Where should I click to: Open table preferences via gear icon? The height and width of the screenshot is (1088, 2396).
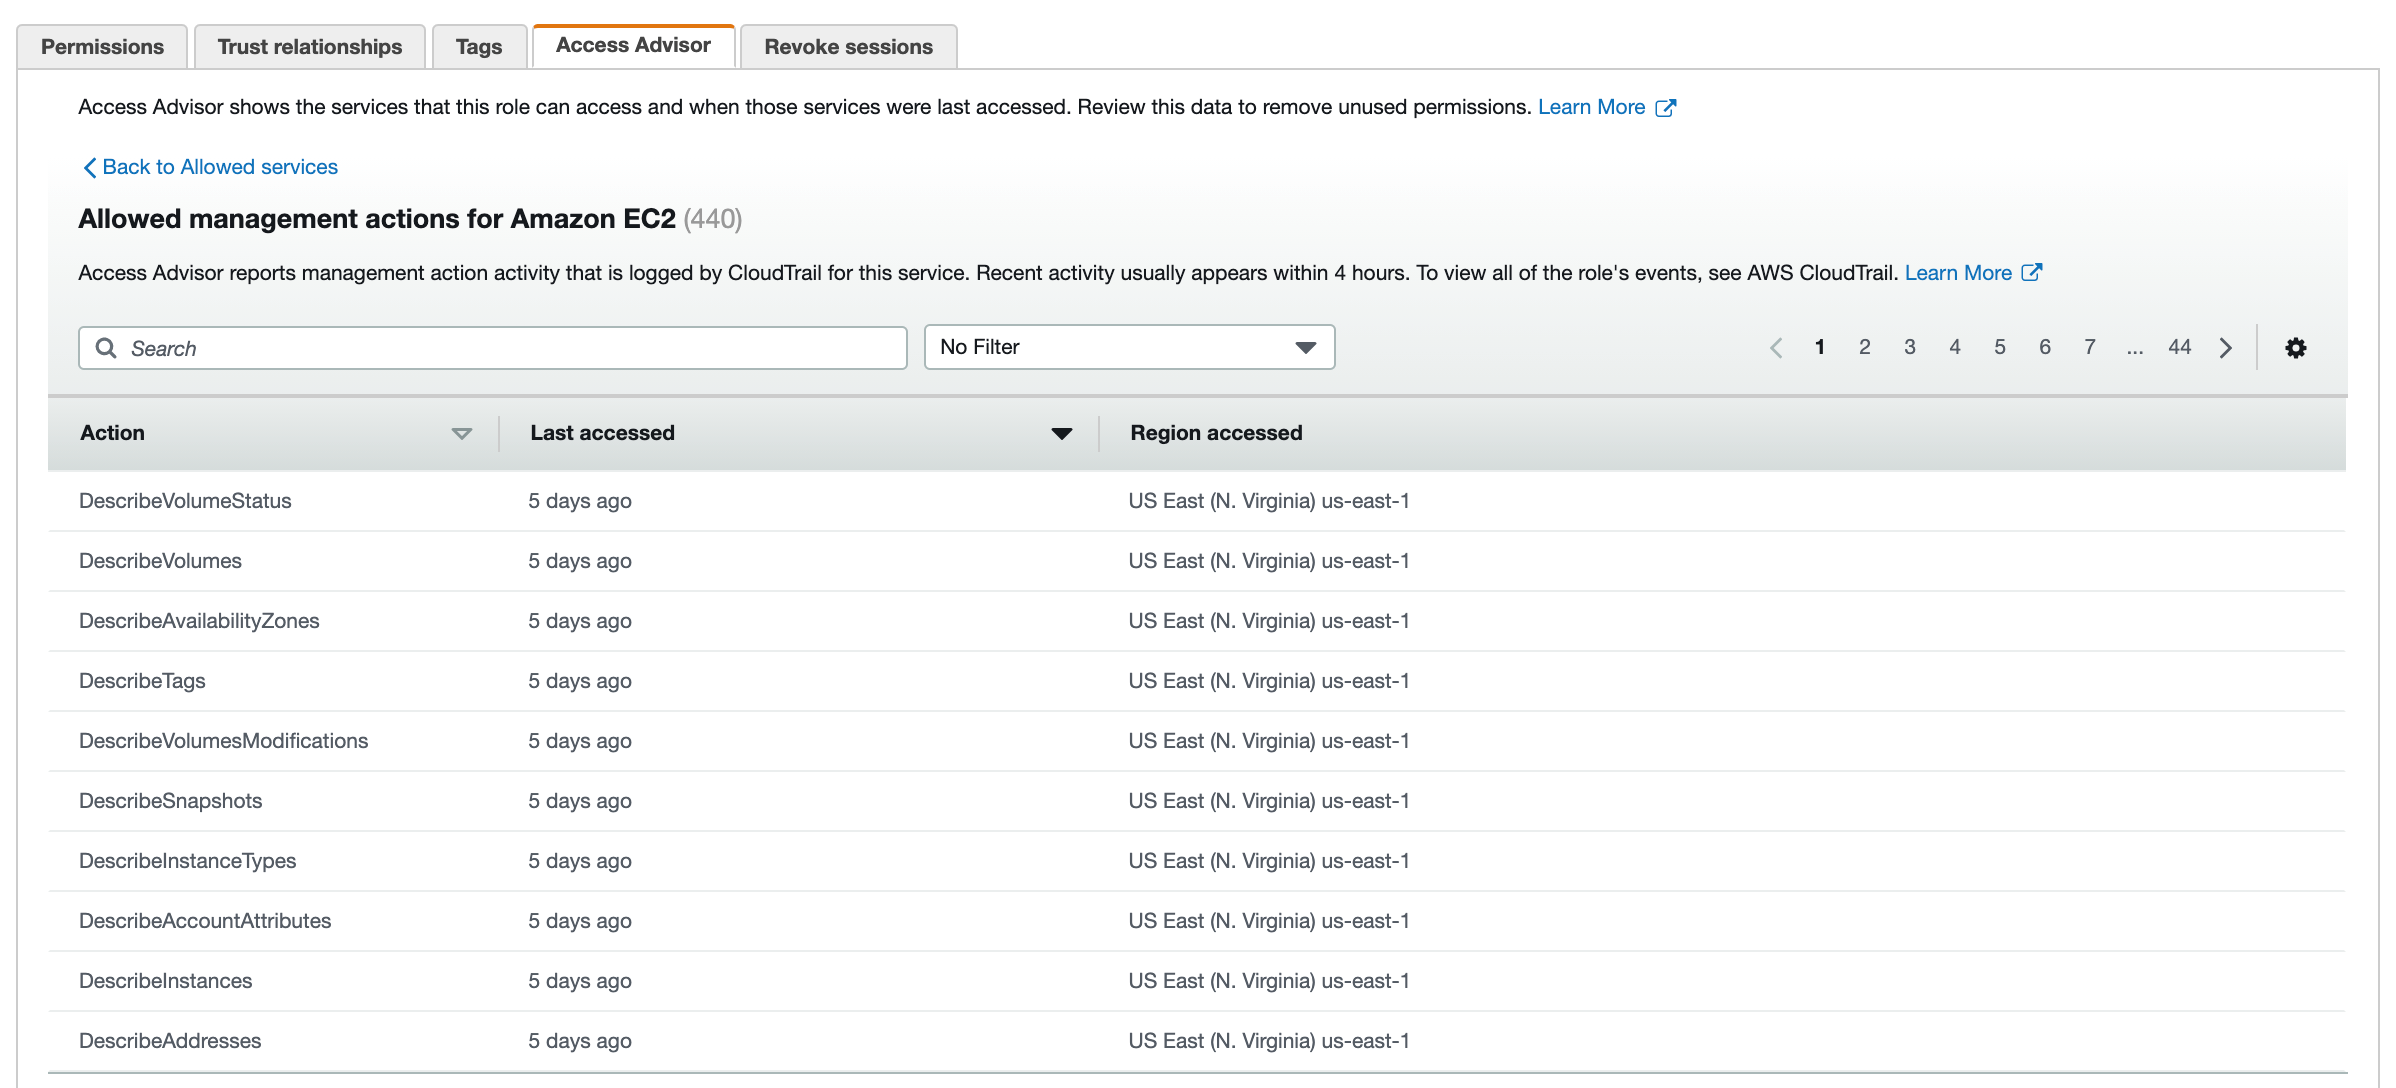[2296, 347]
